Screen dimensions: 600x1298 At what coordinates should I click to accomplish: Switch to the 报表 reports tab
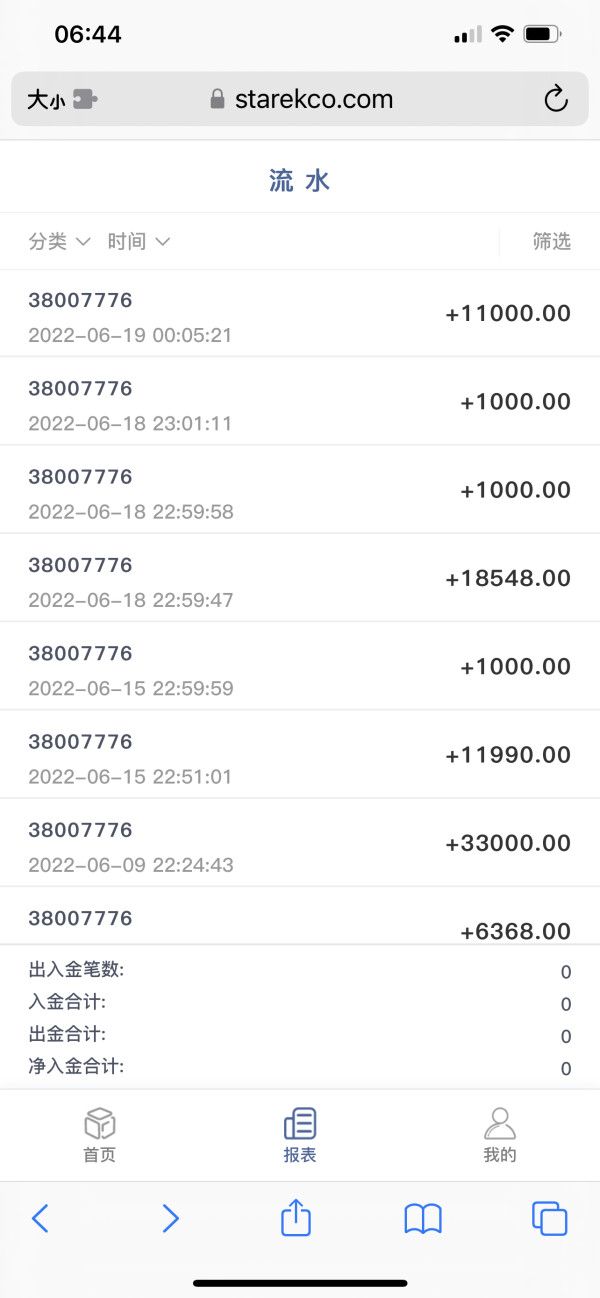pyautogui.click(x=300, y=1135)
